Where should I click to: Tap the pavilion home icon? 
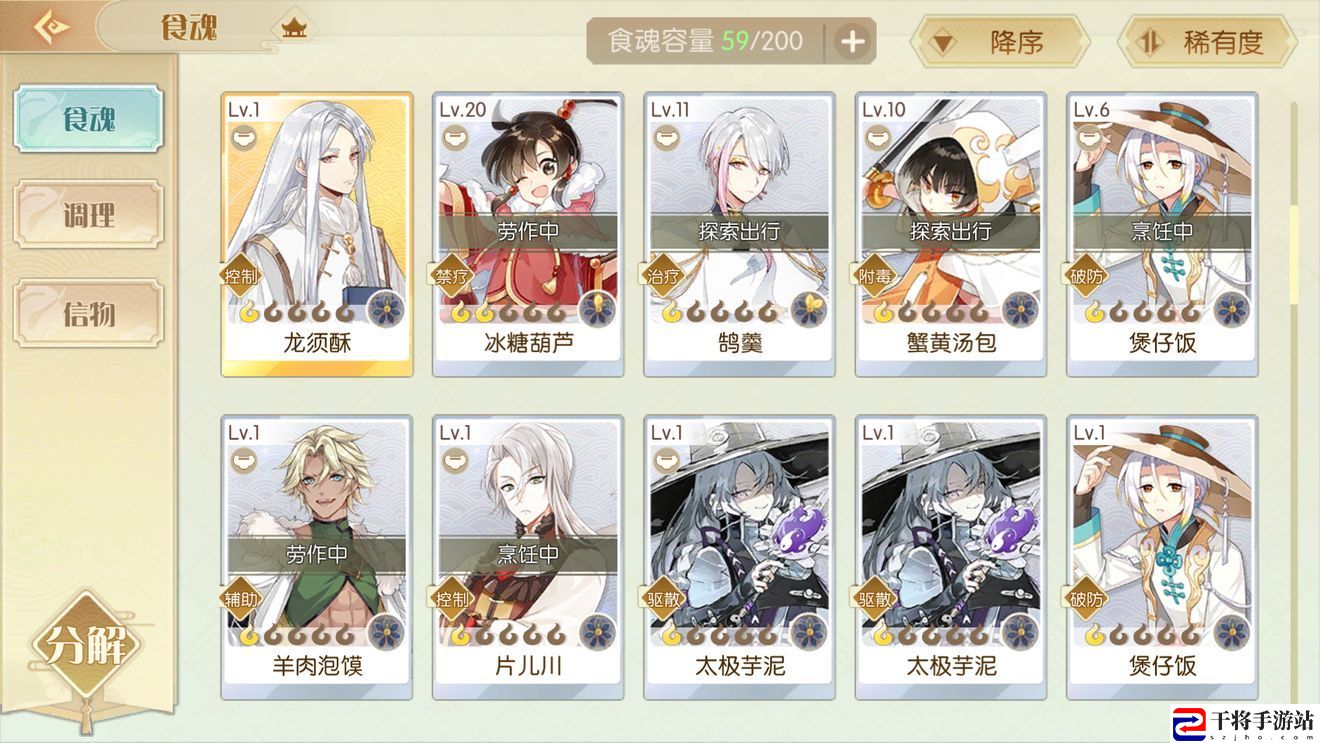click(293, 27)
